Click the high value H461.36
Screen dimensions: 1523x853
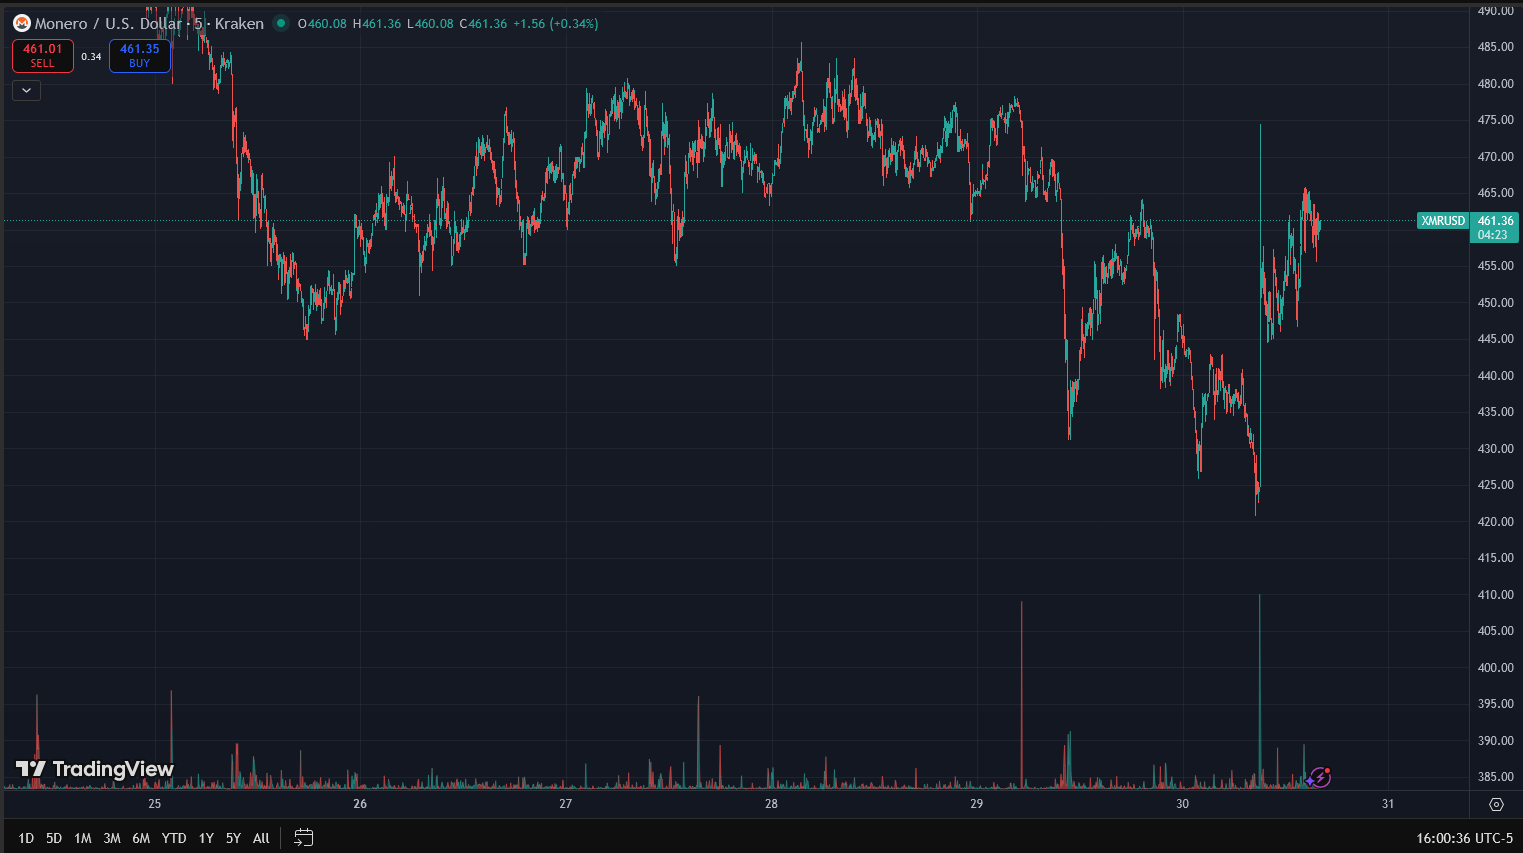[x=377, y=23]
